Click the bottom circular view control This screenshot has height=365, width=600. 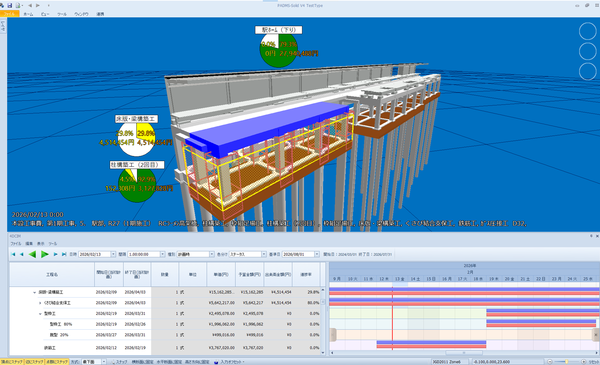pos(587,72)
